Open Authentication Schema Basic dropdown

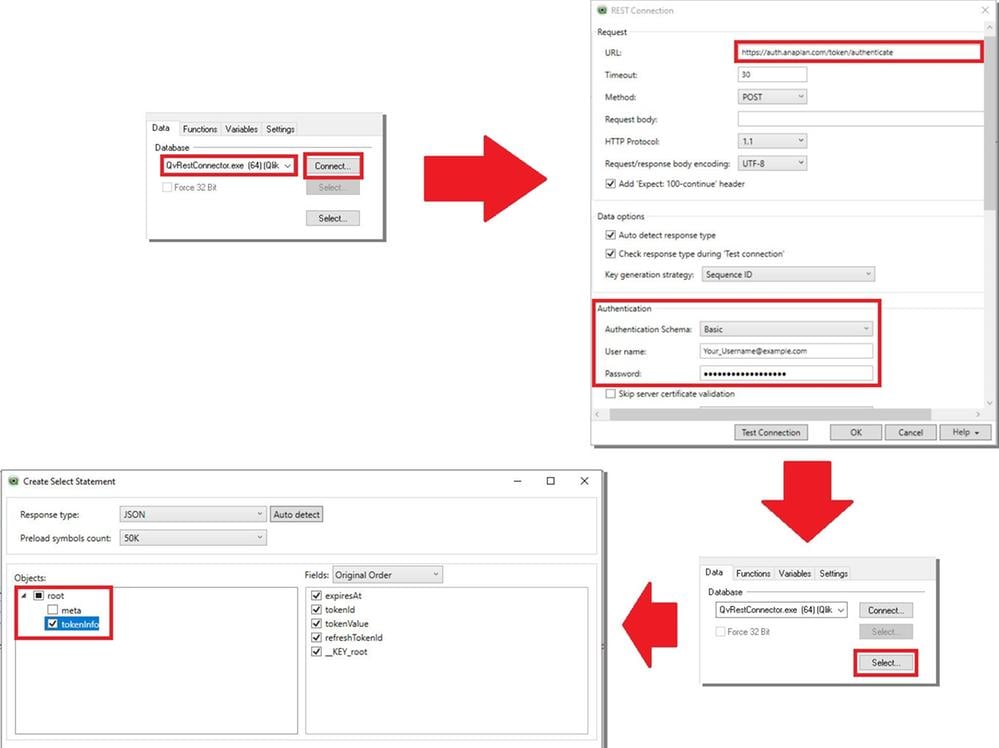tap(786, 329)
